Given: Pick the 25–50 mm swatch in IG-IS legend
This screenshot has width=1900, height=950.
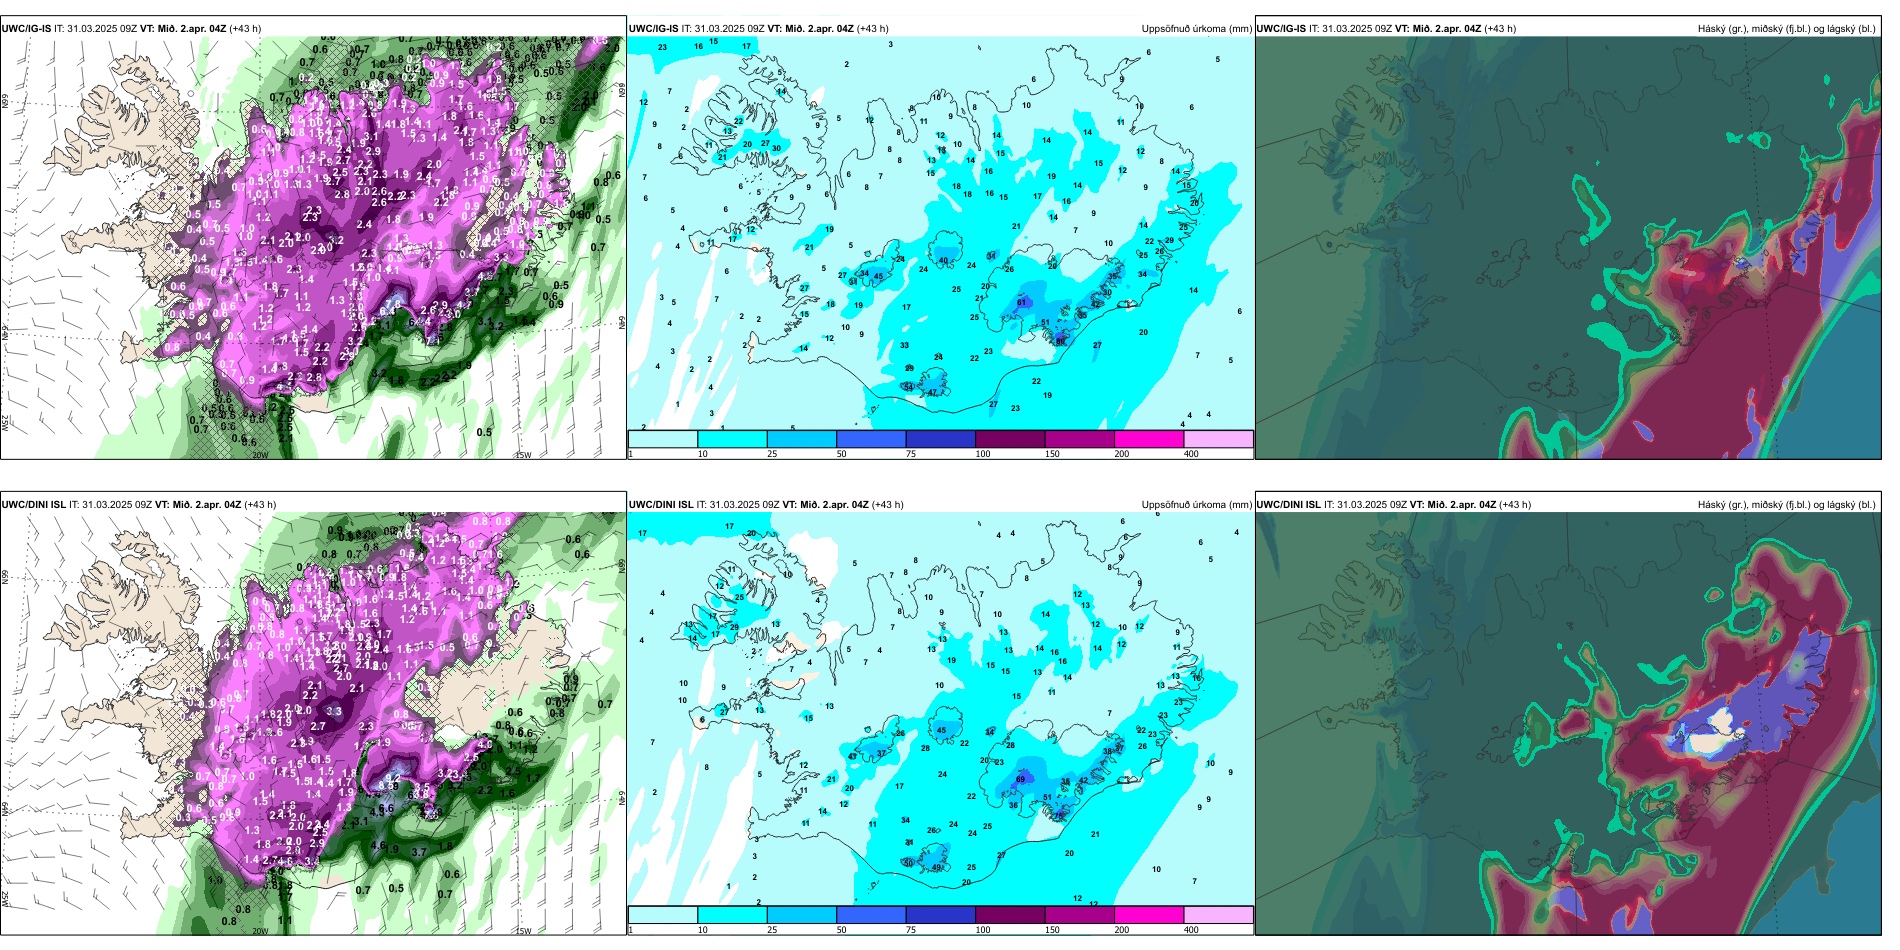Looking at the screenshot, I should coord(802,439).
